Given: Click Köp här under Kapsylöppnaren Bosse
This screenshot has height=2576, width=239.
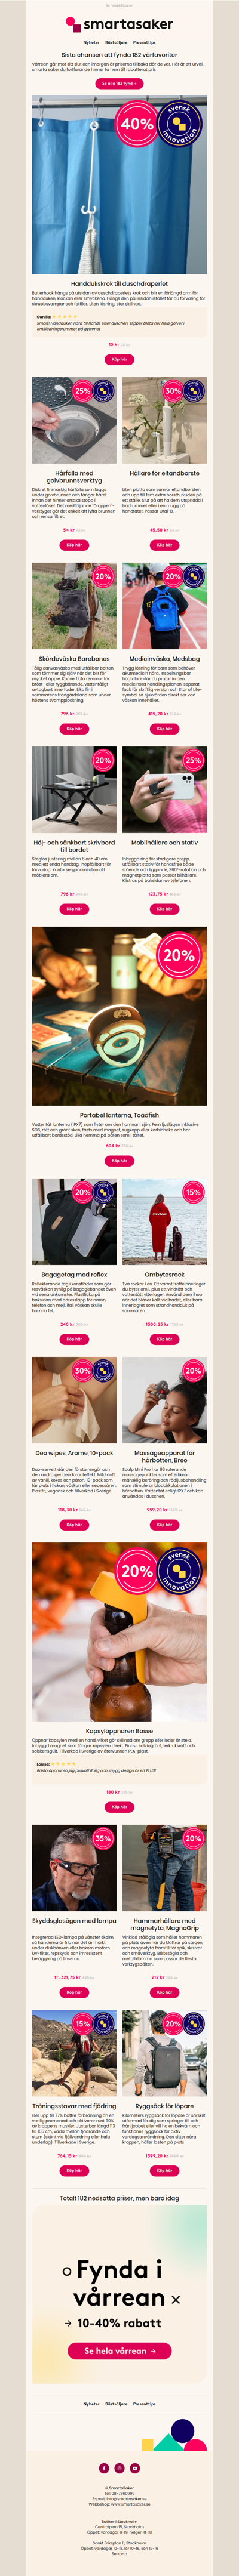Looking at the screenshot, I should [119, 1807].
